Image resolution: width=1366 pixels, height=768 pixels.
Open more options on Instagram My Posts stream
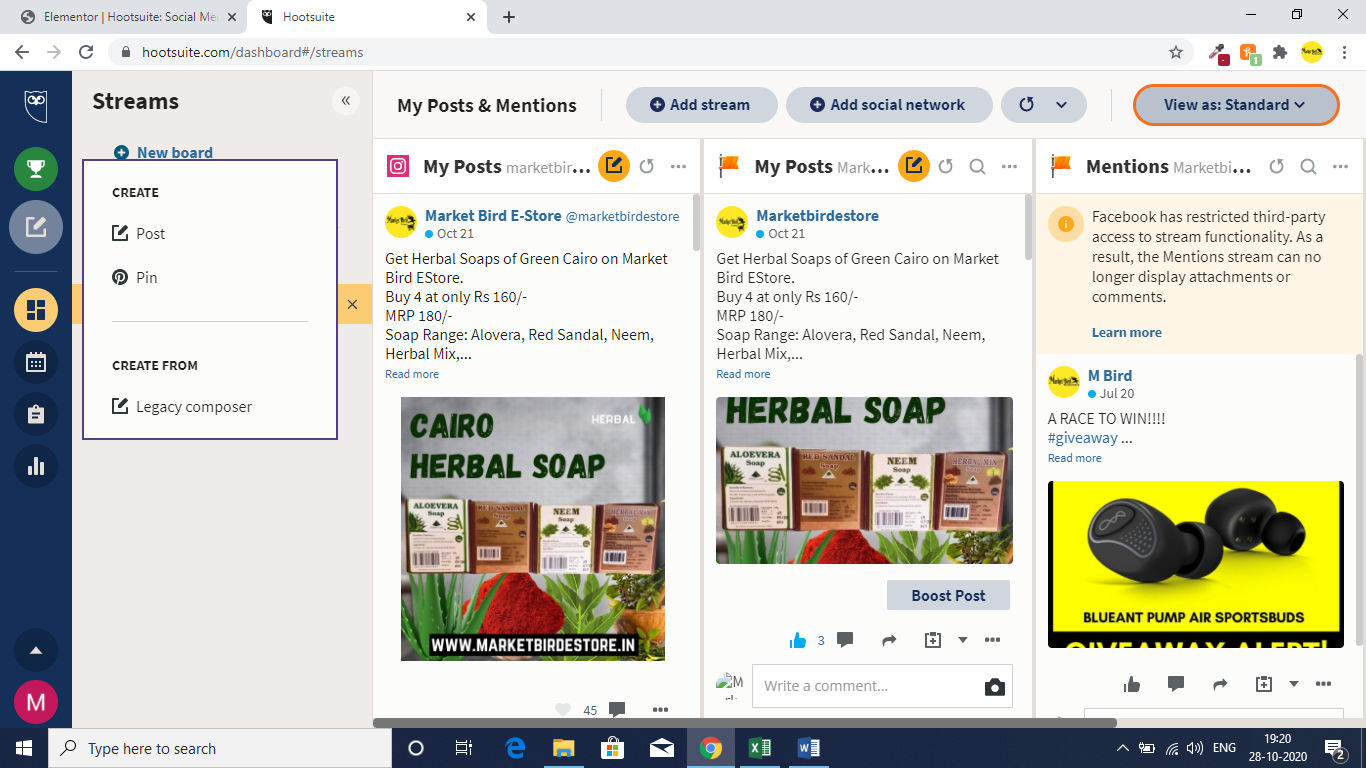(678, 166)
